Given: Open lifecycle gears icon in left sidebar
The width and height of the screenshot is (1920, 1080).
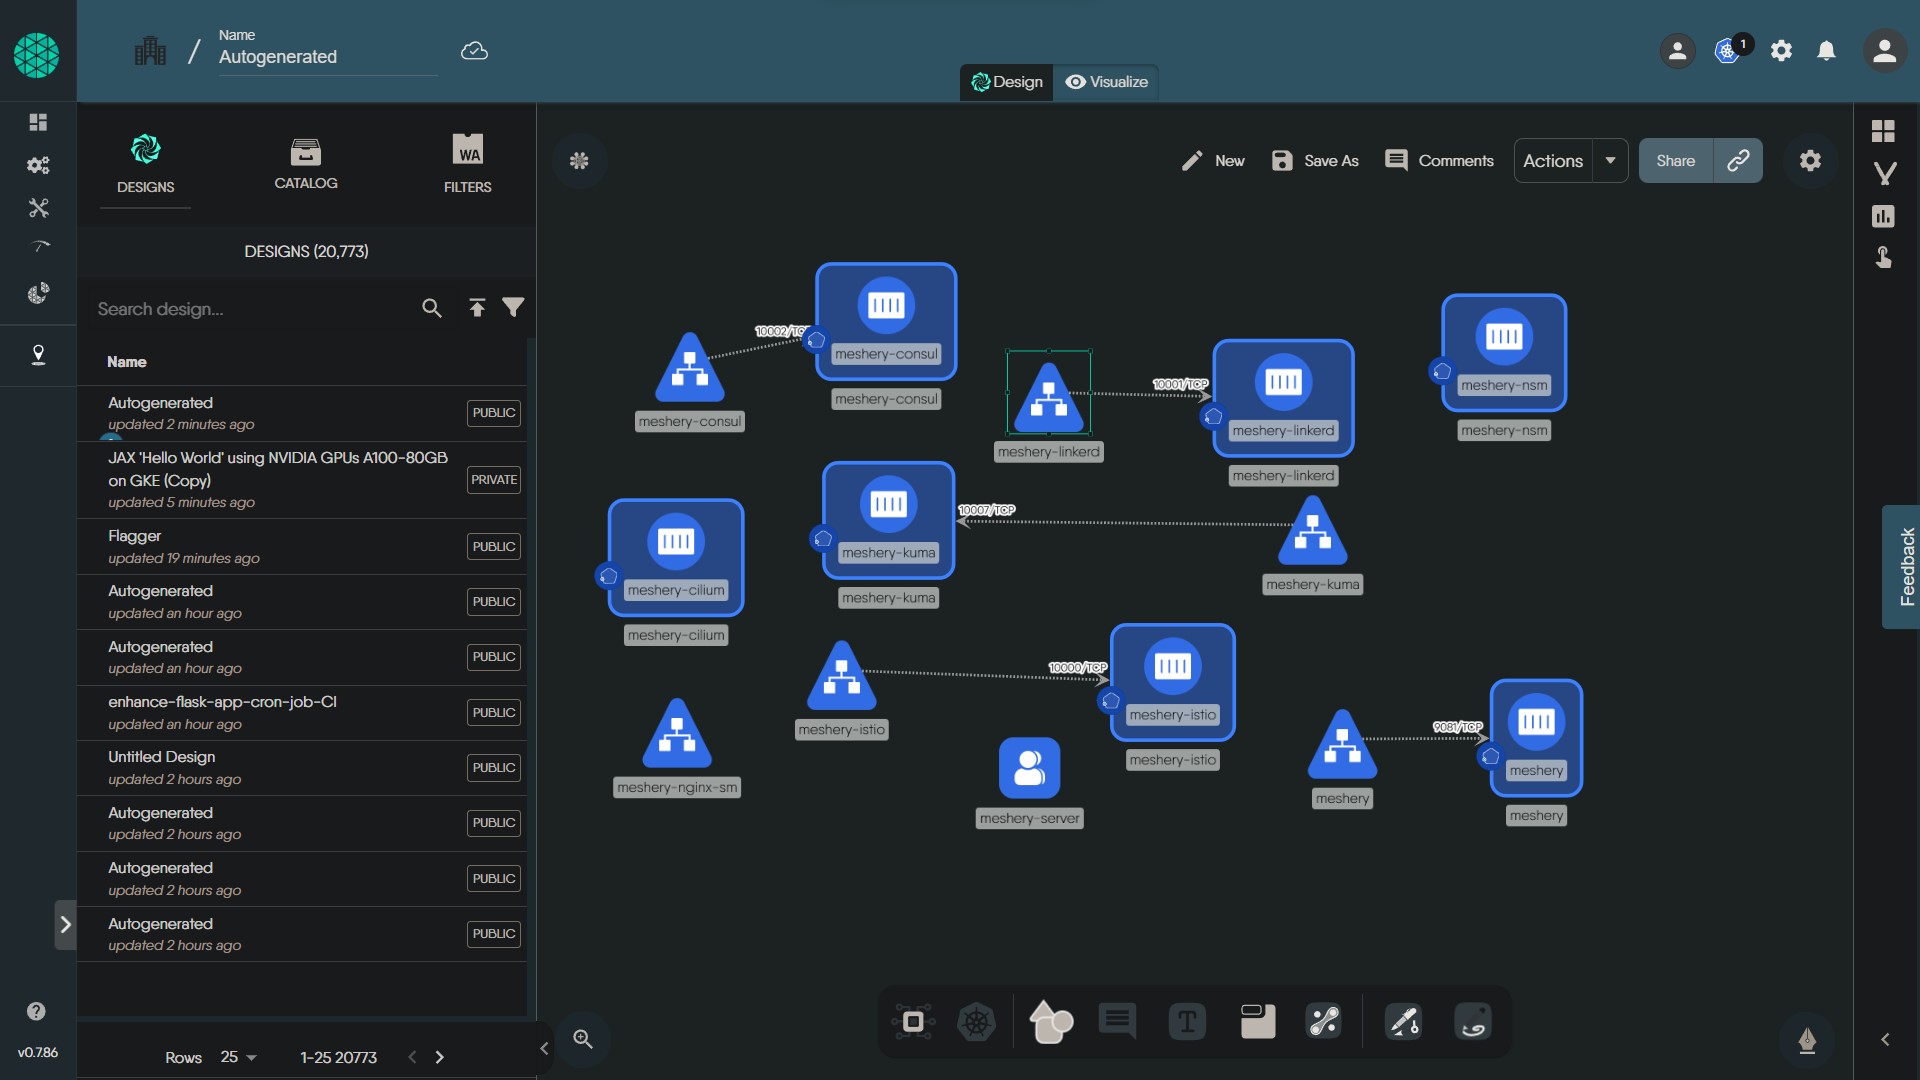Looking at the screenshot, I should point(38,165).
